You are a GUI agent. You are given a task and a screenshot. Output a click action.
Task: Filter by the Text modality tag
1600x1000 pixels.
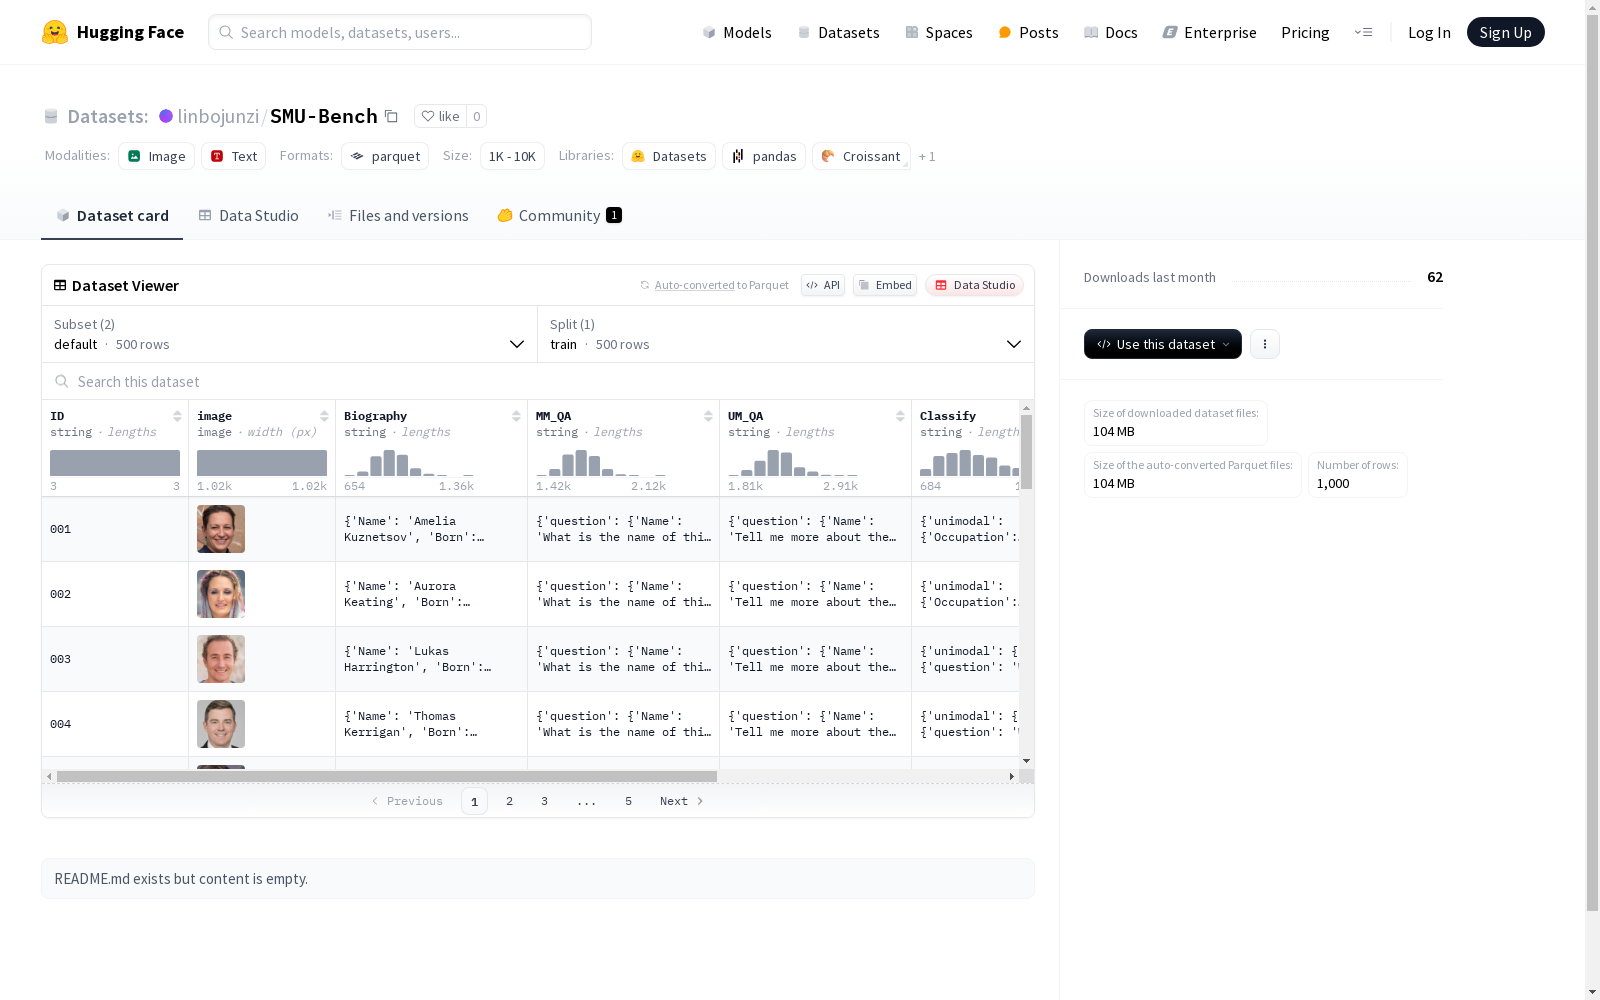coord(234,156)
